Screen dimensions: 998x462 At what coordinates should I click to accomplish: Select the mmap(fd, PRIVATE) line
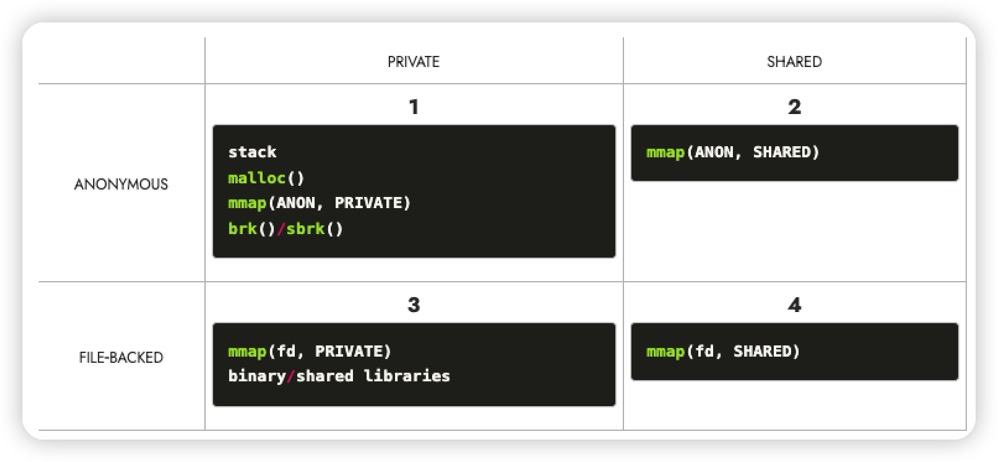click(309, 351)
